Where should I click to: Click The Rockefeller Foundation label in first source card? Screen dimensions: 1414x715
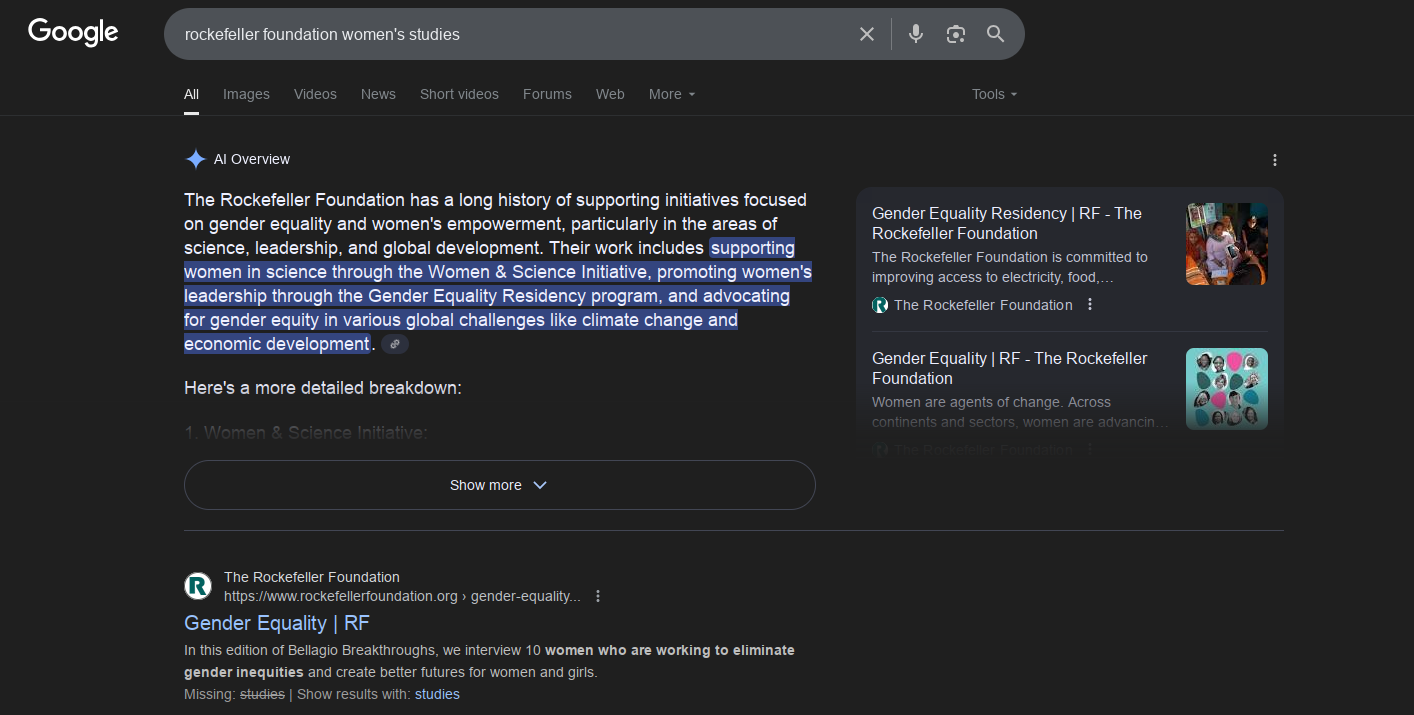pyautogui.click(x=983, y=305)
